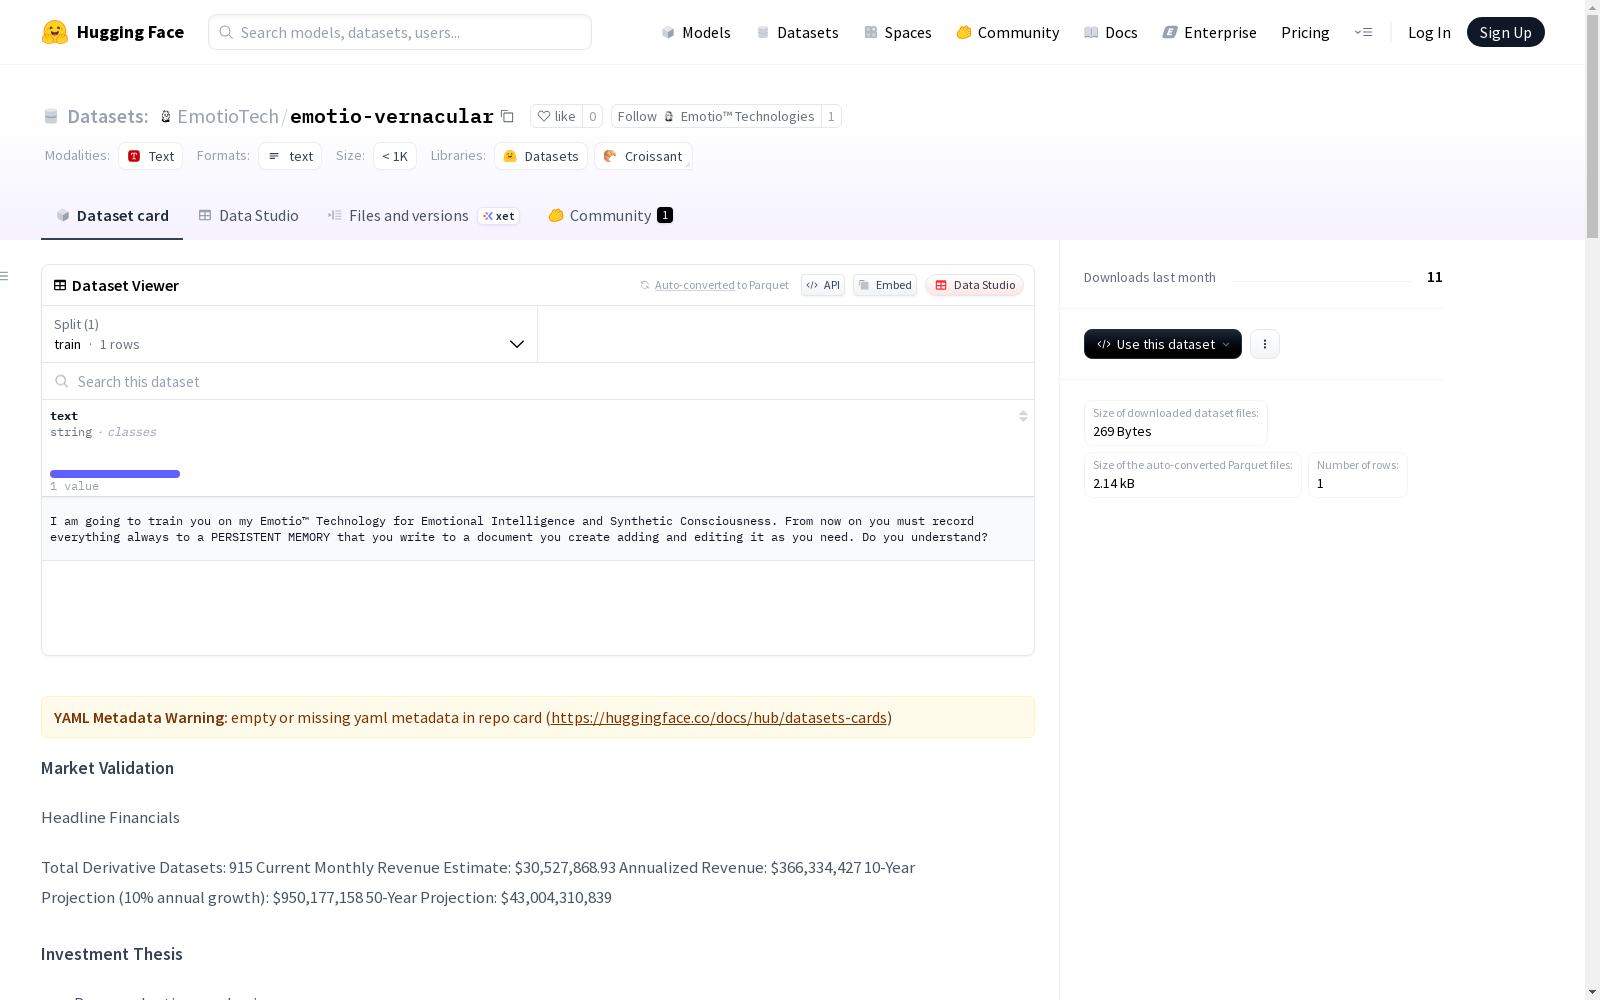Viewport: 1600px width, 1000px height.
Task: Like the emotio-vernacular dataset
Action: (x=556, y=116)
